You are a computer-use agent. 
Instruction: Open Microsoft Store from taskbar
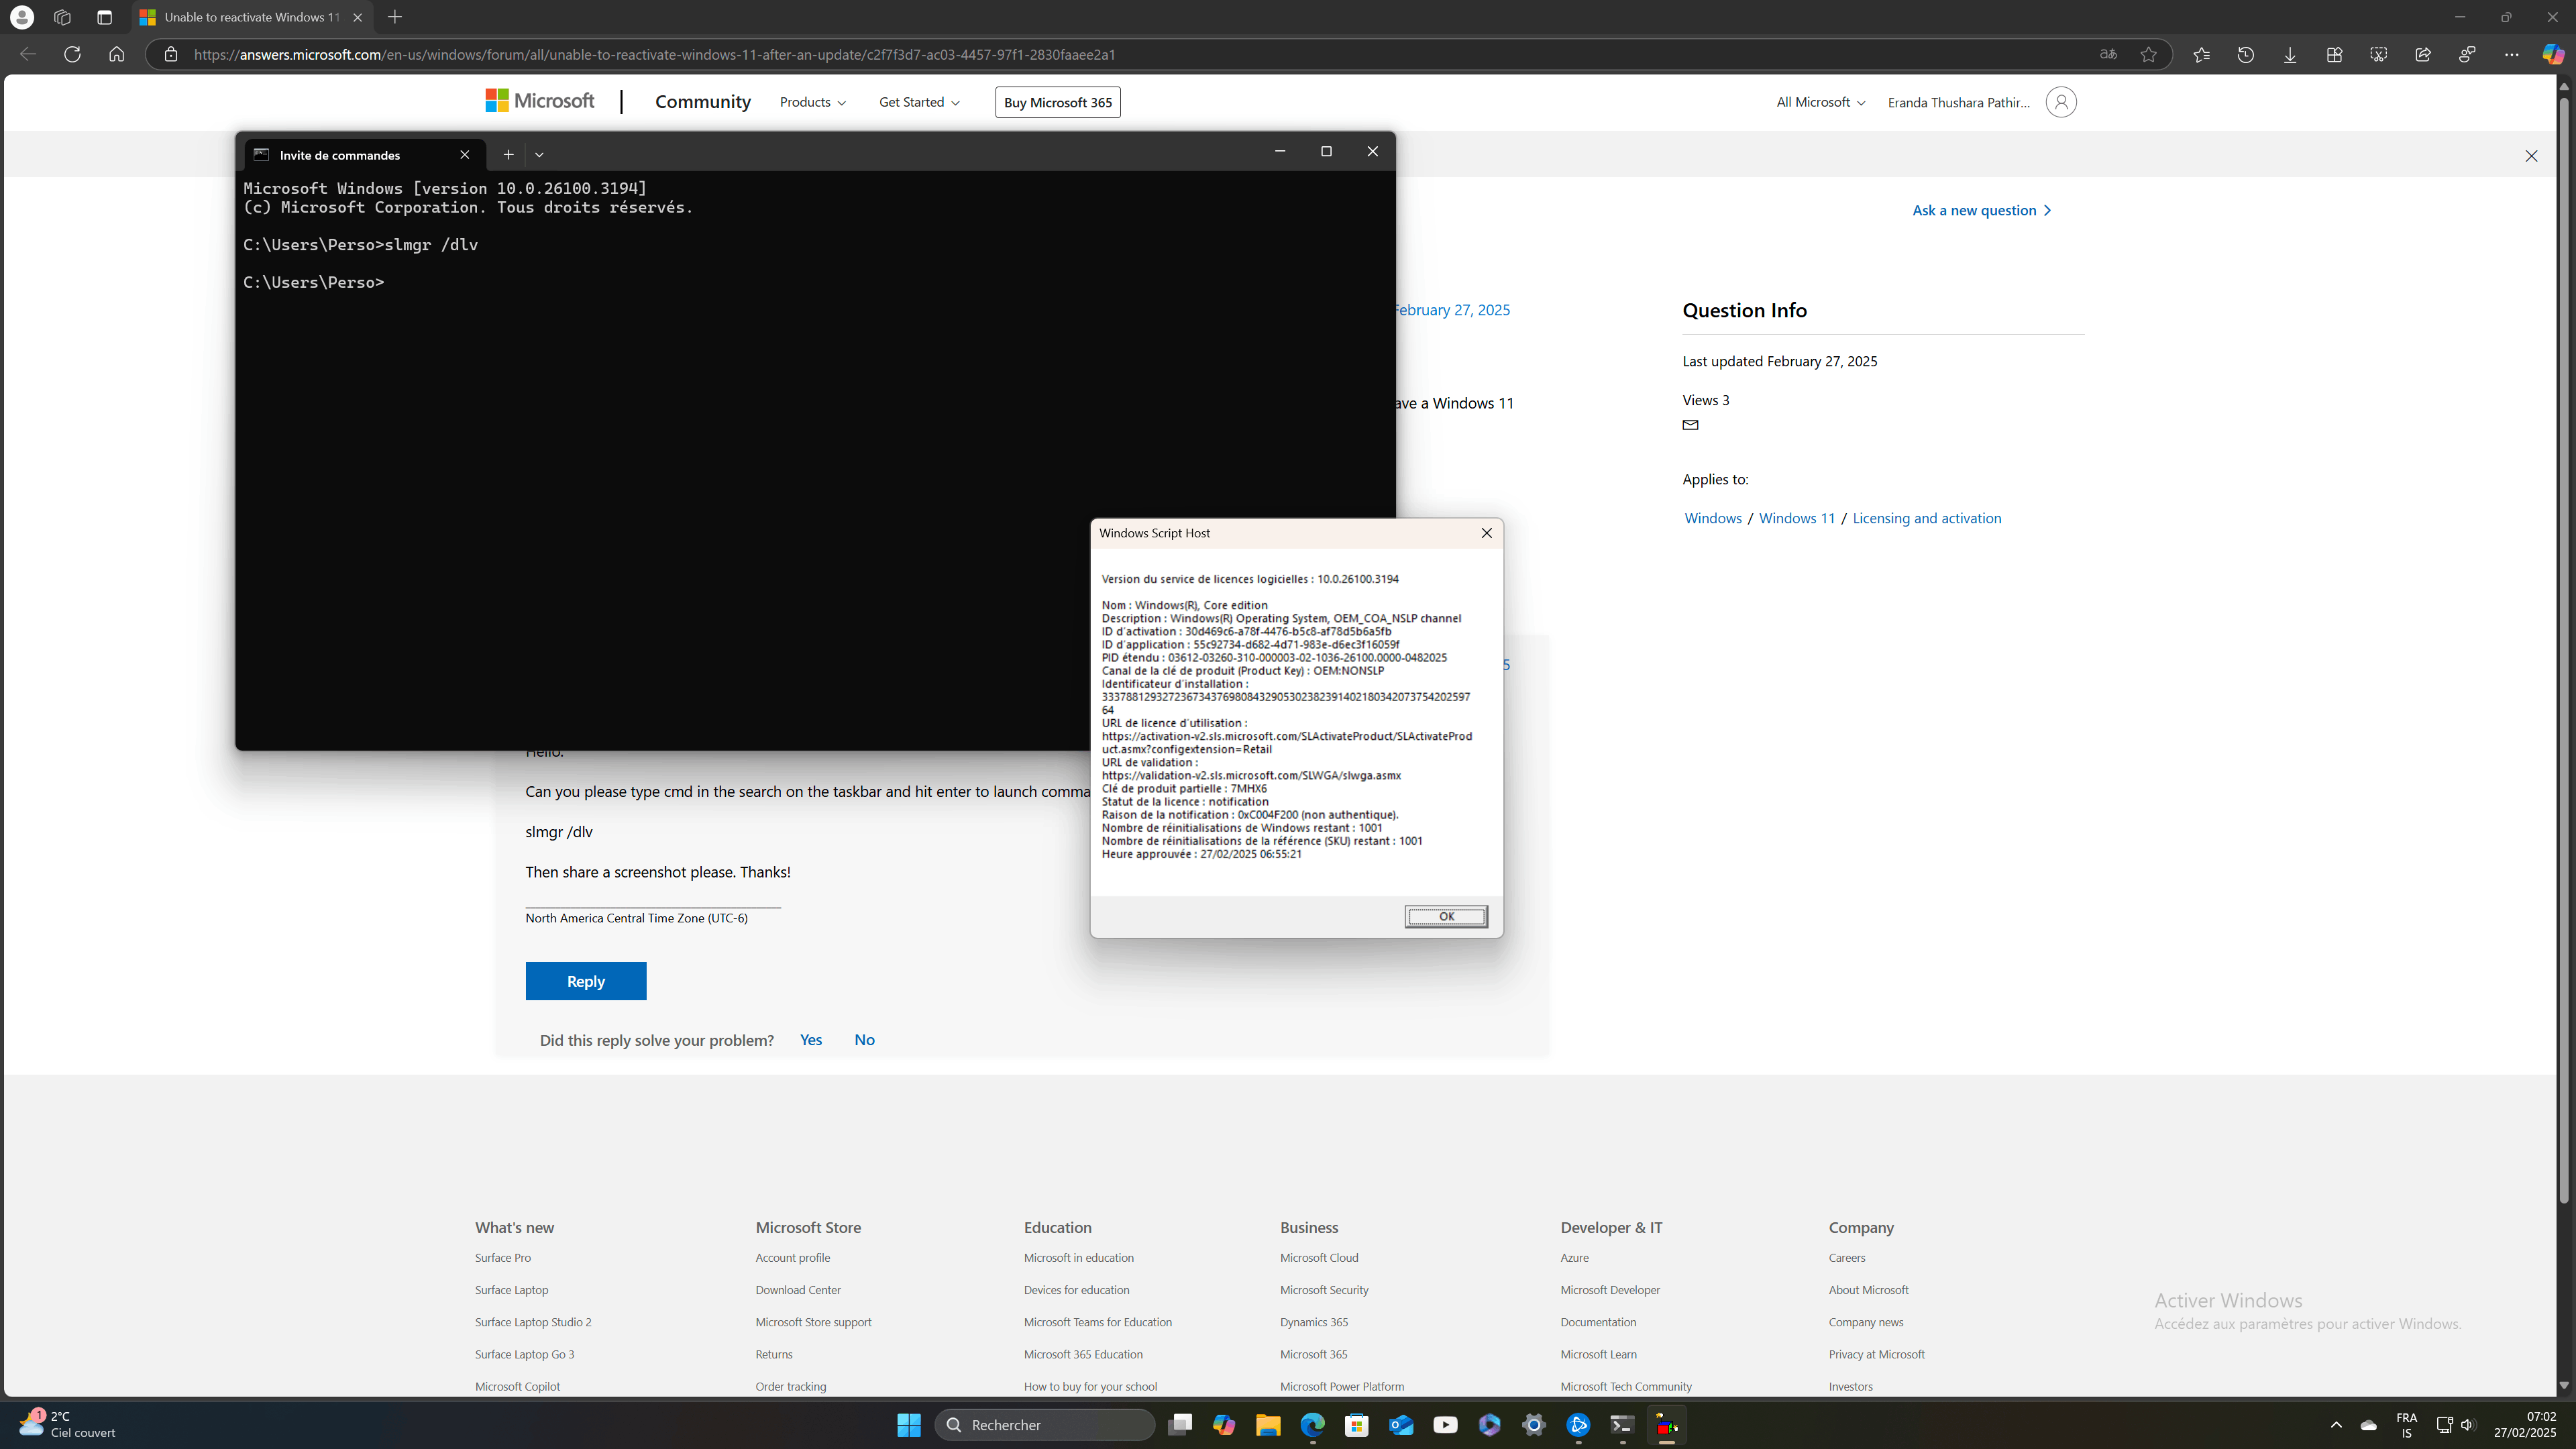click(1356, 1425)
